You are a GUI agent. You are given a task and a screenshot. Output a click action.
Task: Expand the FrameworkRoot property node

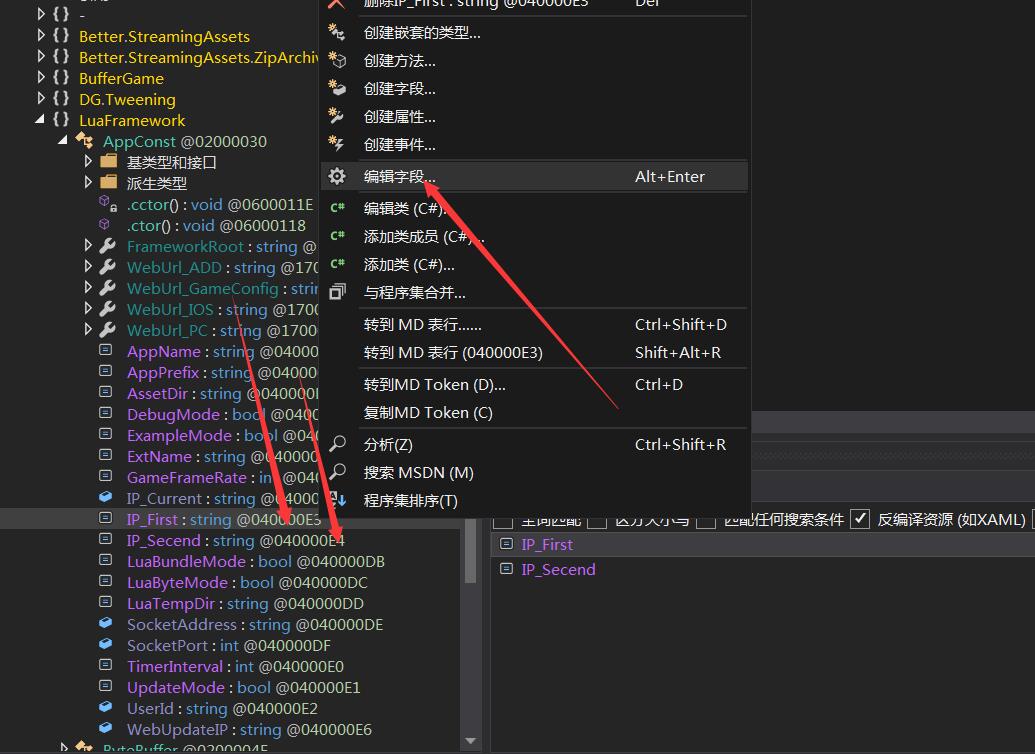click(90, 246)
